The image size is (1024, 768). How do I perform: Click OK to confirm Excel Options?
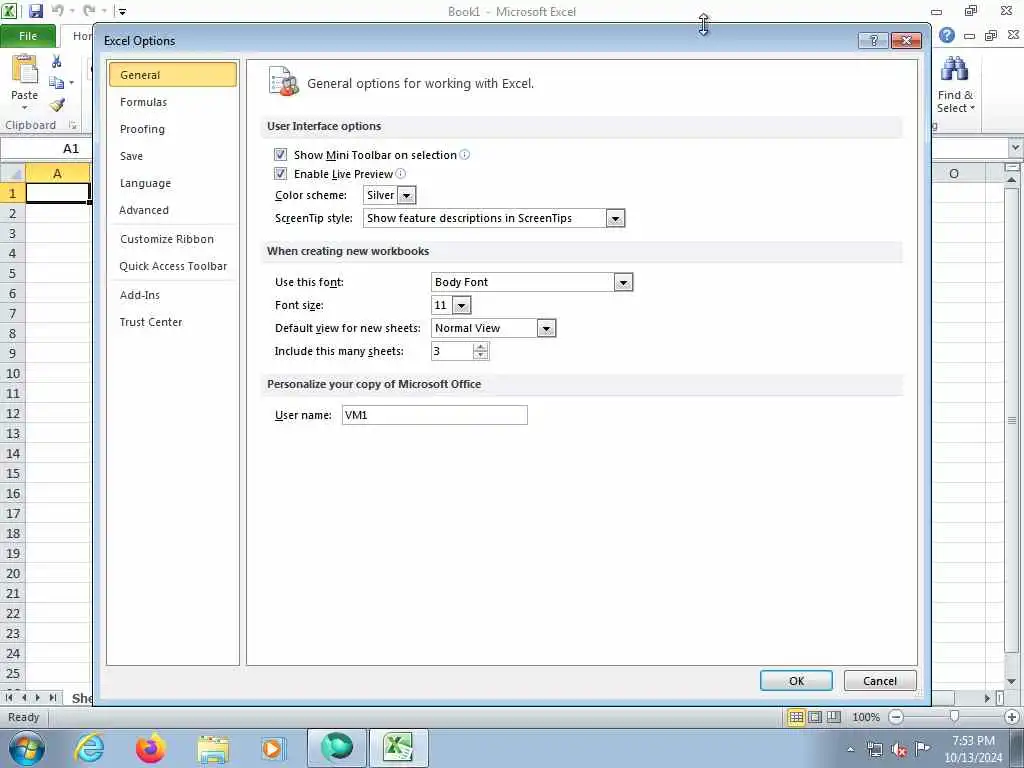pyautogui.click(x=796, y=681)
